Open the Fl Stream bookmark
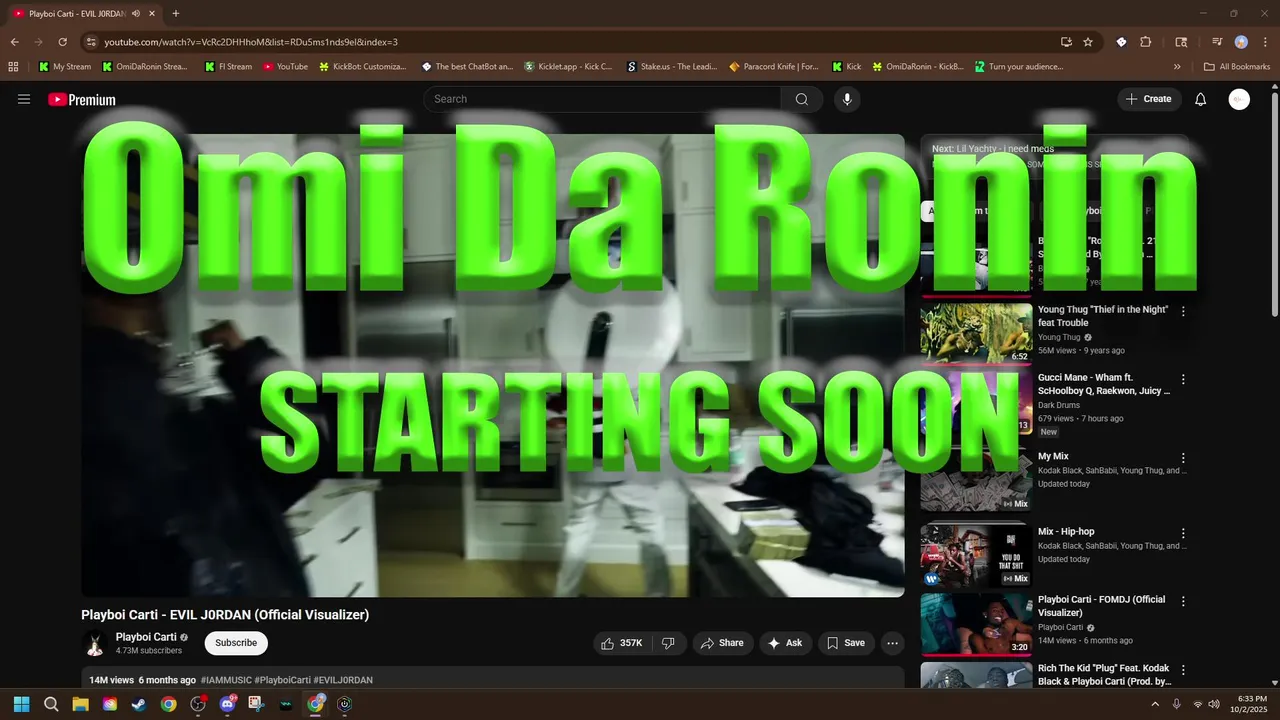 coord(228,67)
